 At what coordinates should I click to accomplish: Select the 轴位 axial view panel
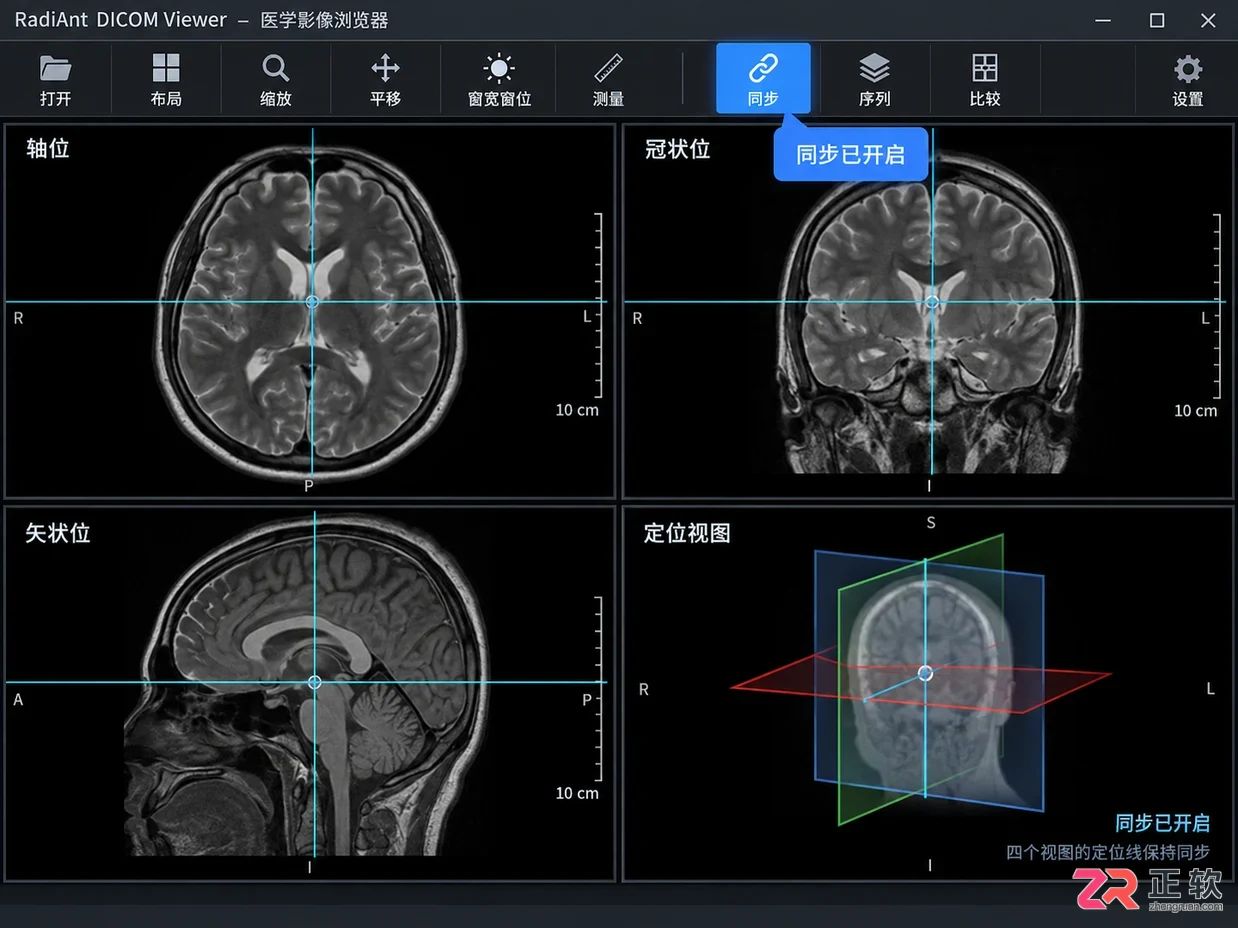coord(310,311)
